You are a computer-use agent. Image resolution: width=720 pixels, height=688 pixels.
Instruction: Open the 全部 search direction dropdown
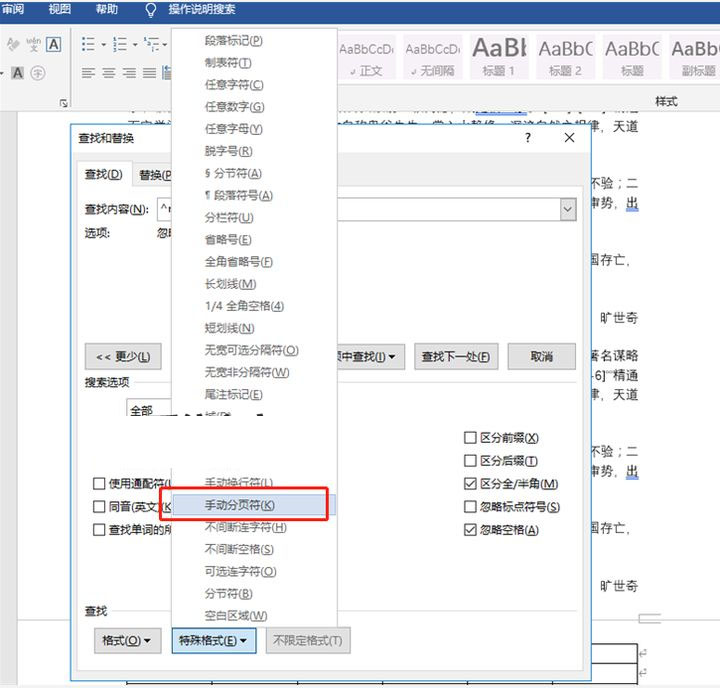[149, 408]
